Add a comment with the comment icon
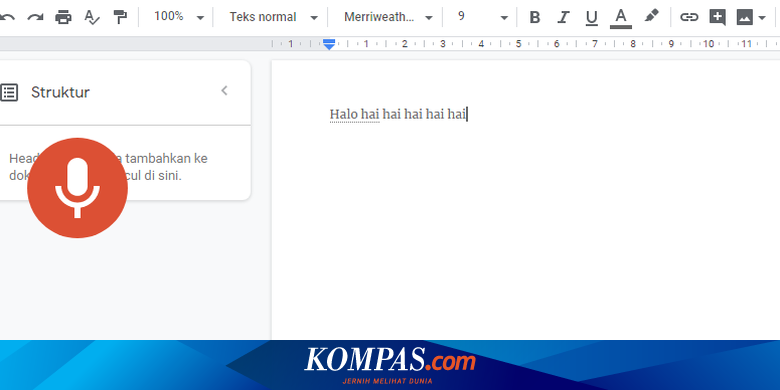Viewport: 780px width, 390px height. click(x=717, y=17)
